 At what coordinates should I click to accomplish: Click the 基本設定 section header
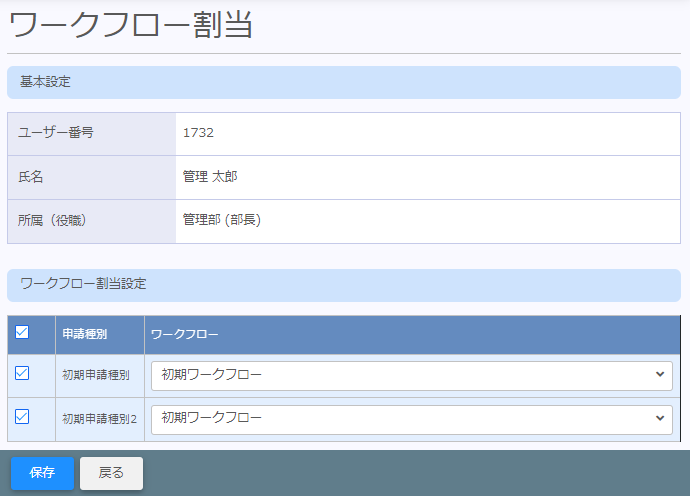tap(45, 82)
